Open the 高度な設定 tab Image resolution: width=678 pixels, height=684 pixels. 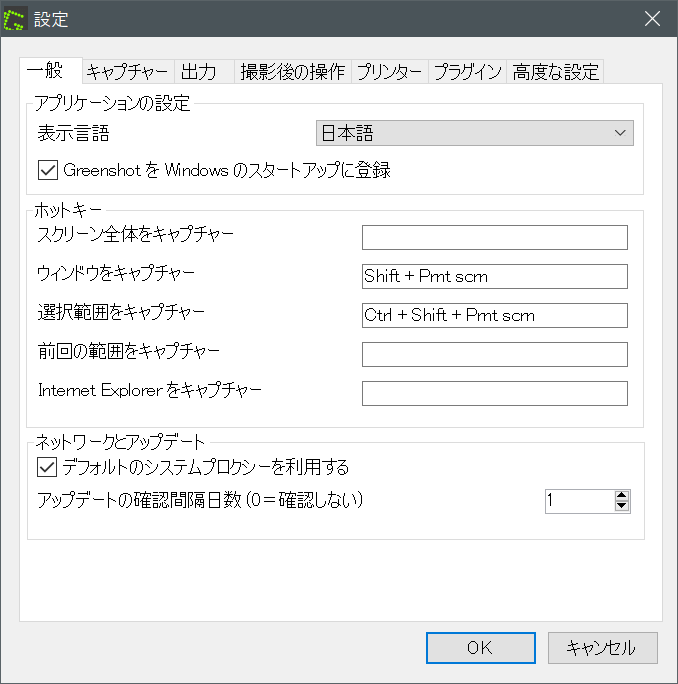point(555,72)
